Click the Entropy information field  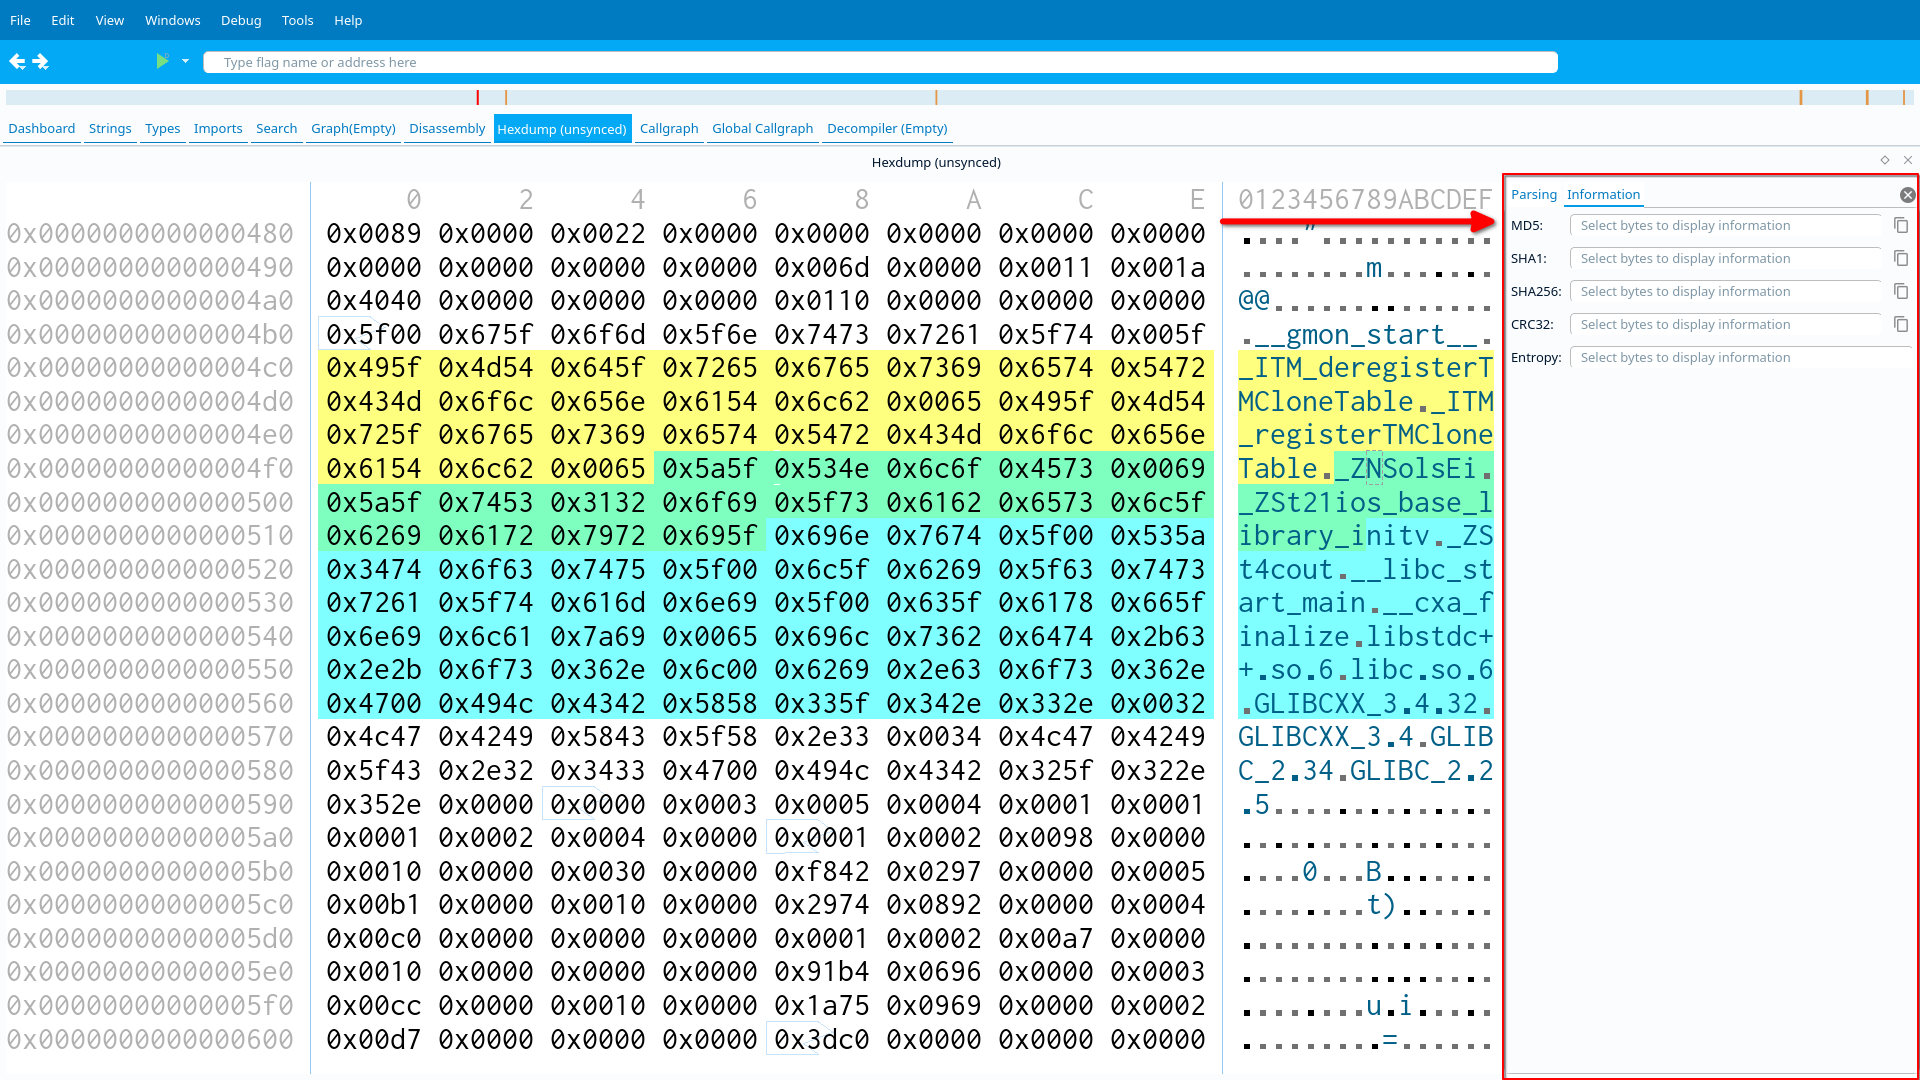1738,358
